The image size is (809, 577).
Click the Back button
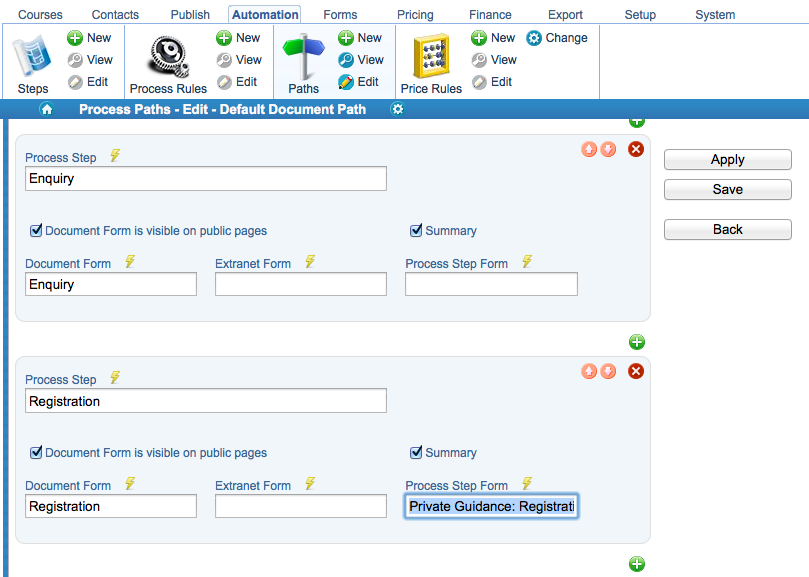[x=727, y=230]
